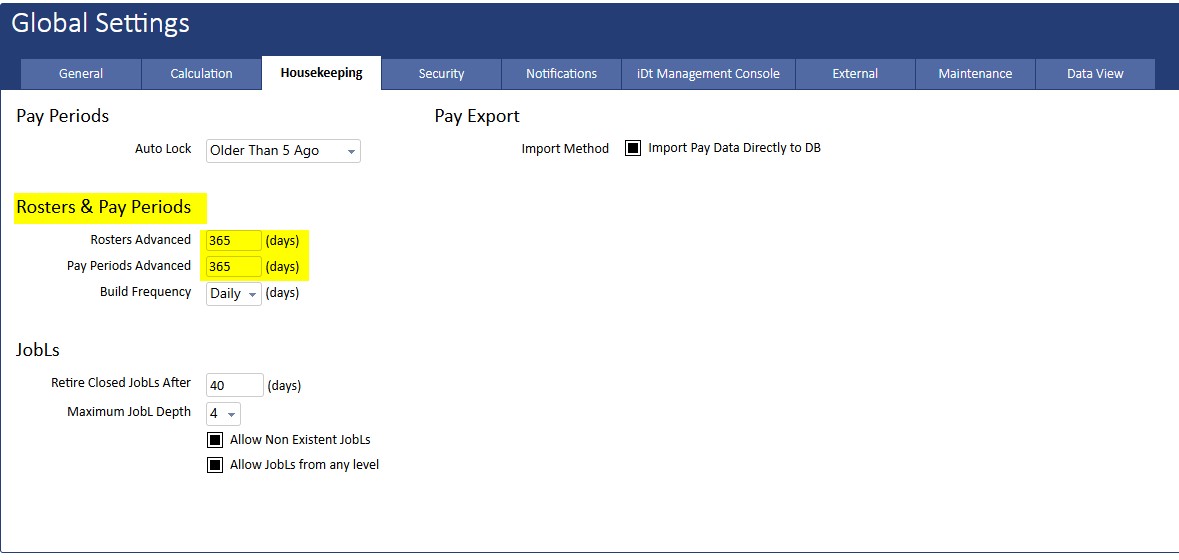This screenshot has width=1179, height=560.
Task: Focus the Retire Closed JobLs After field
Action: coord(234,386)
